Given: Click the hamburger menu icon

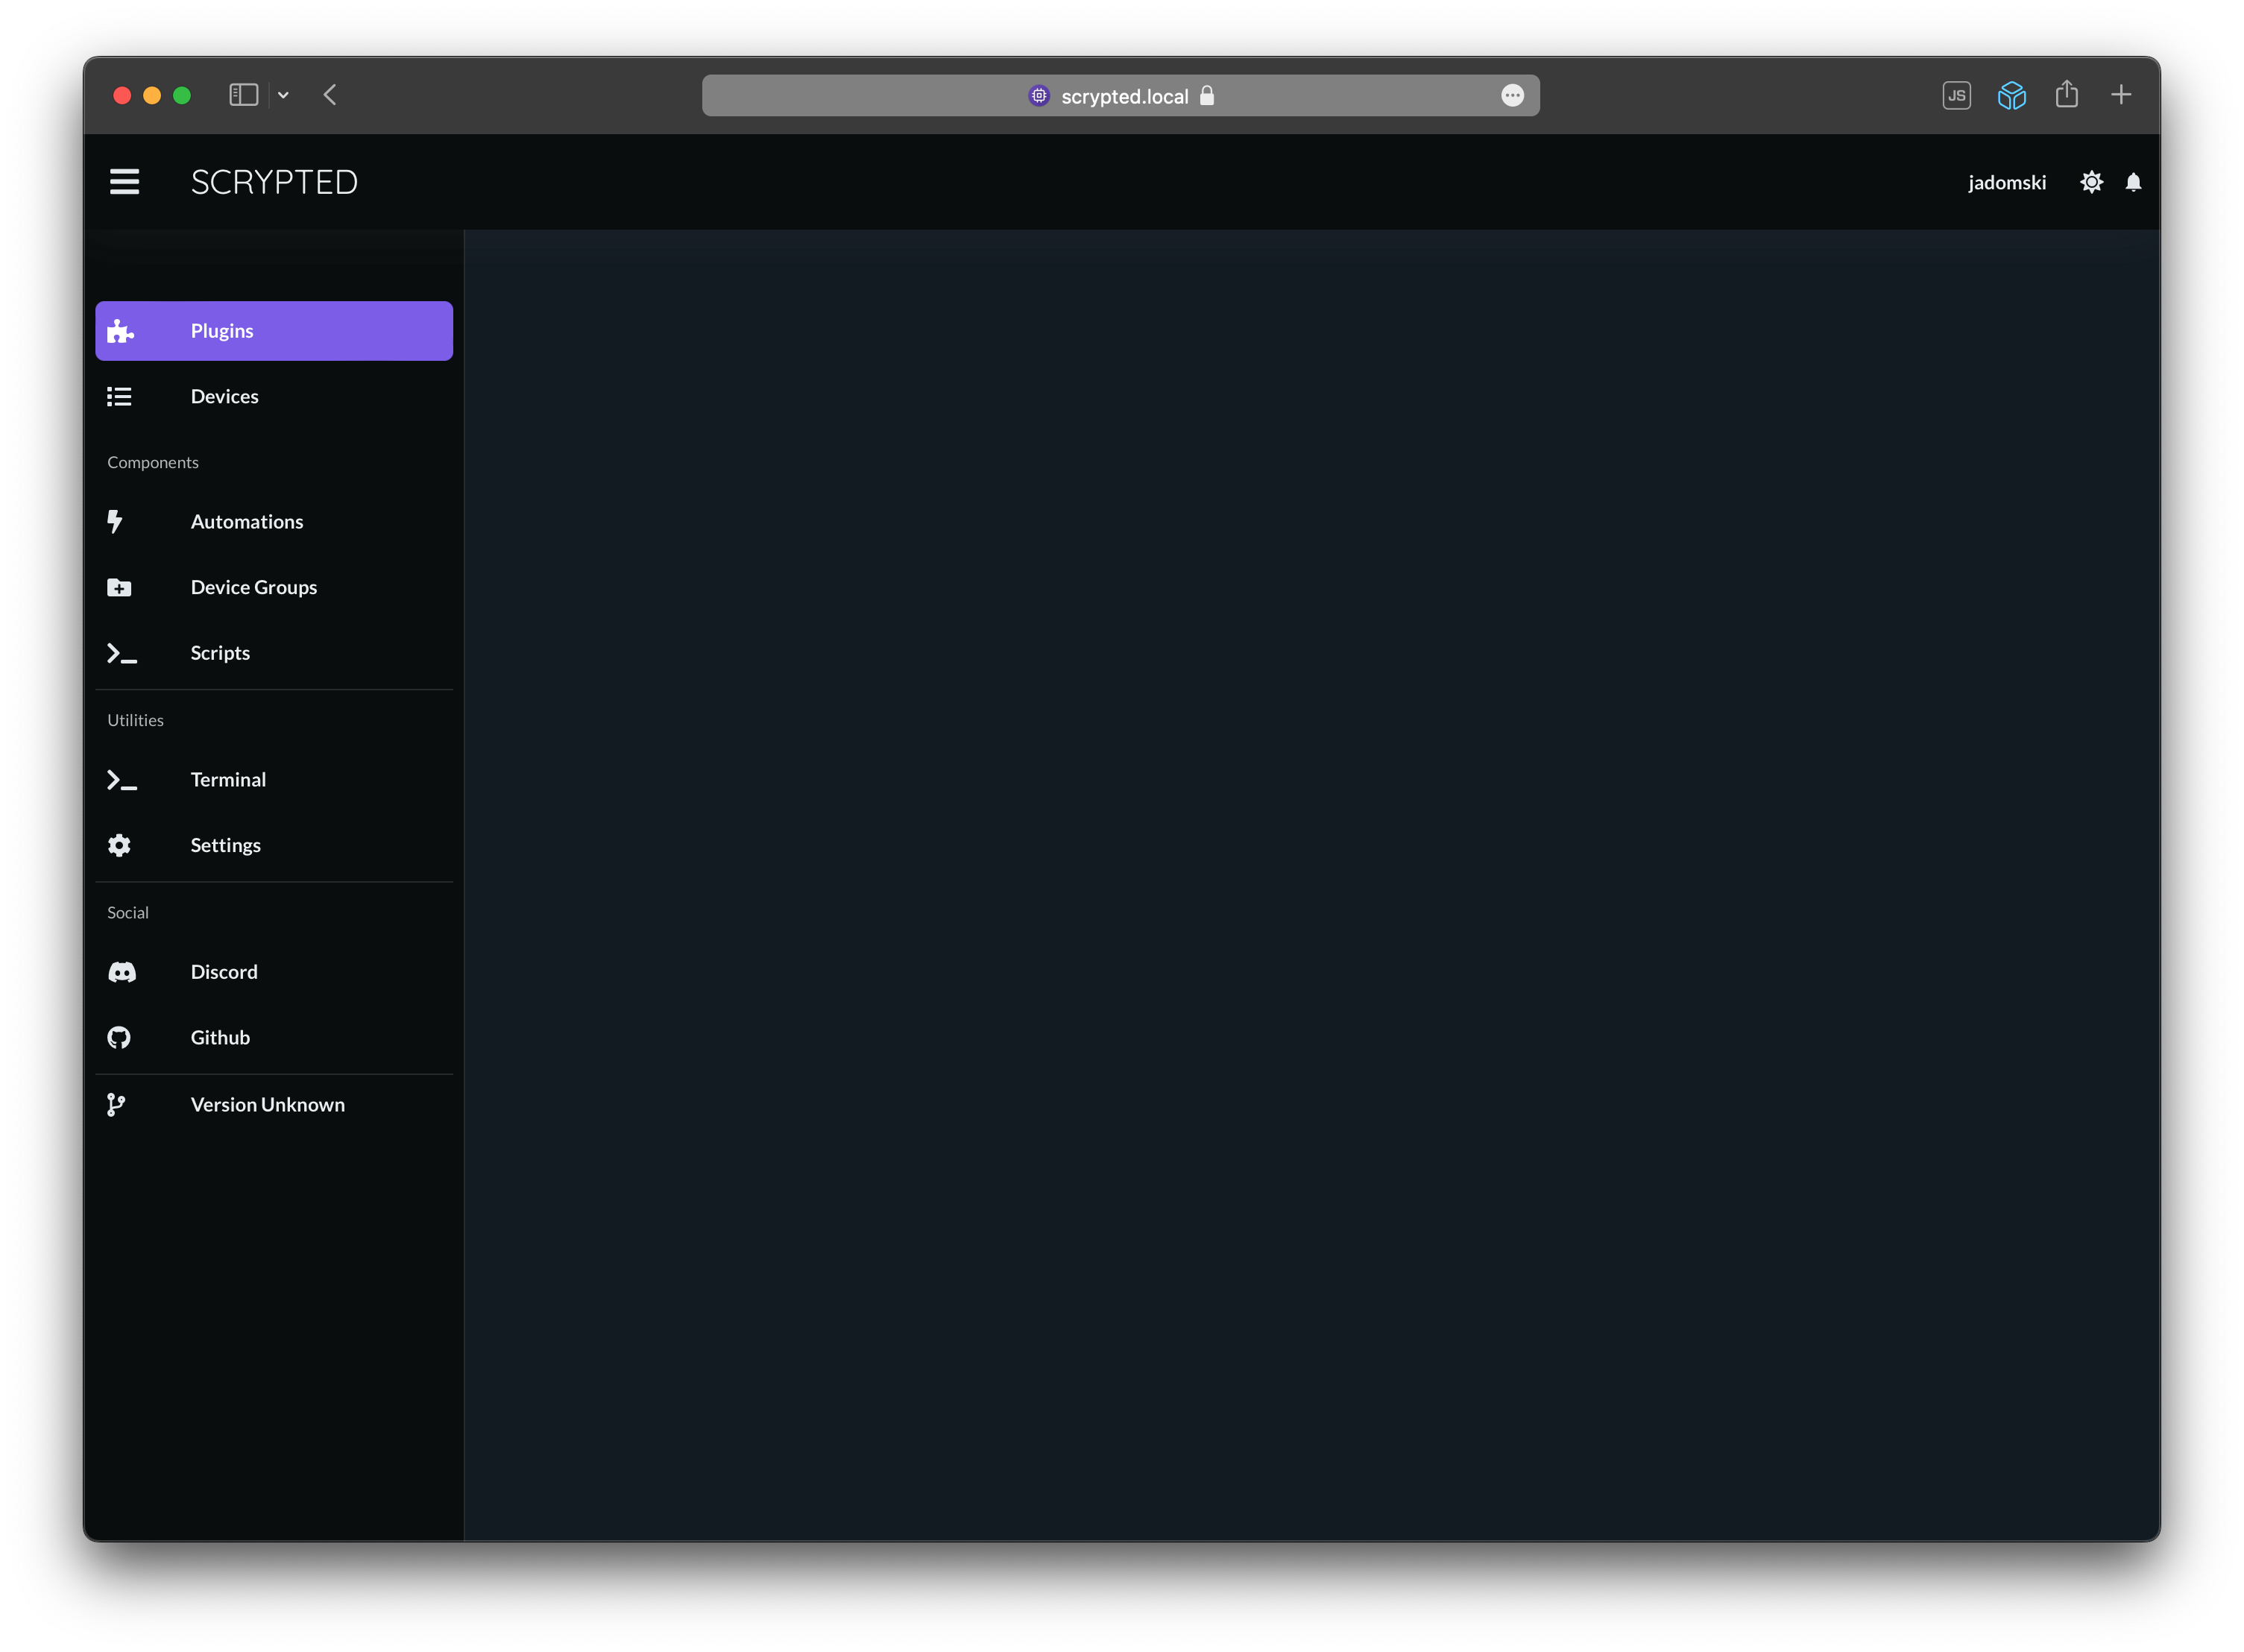Looking at the screenshot, I should [x=124, y=182].
